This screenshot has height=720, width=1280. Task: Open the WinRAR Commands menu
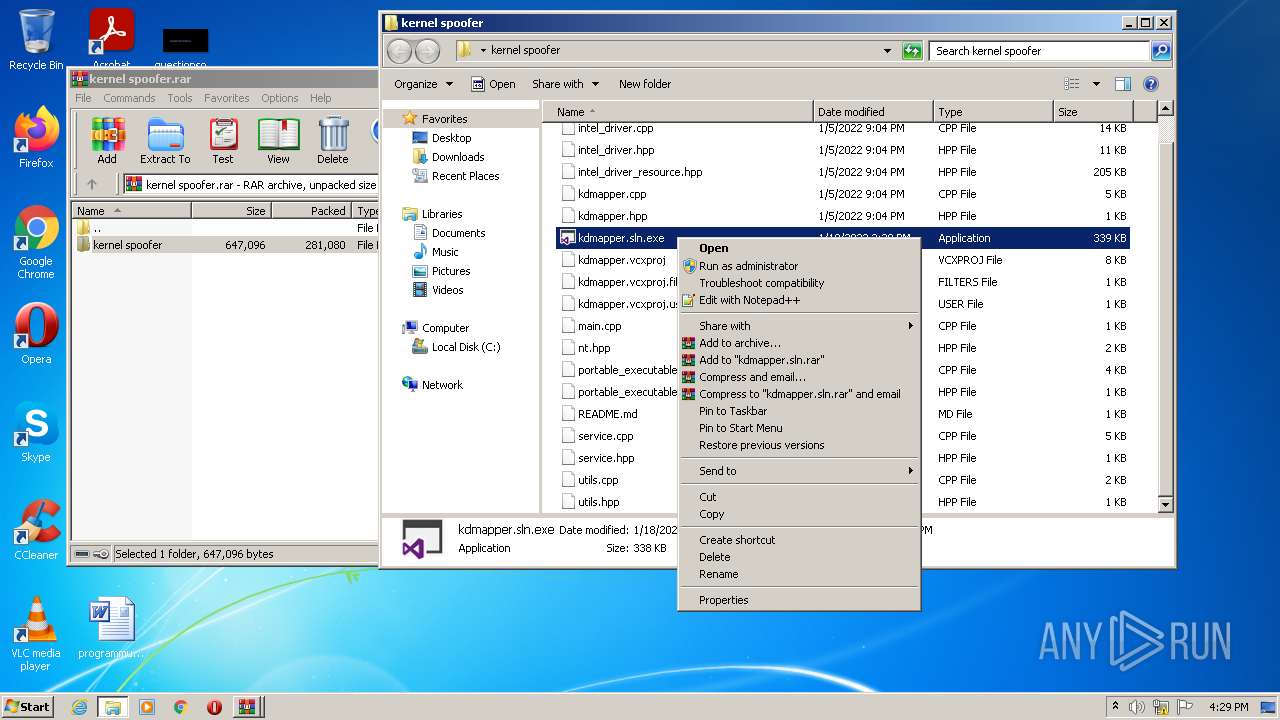tap(129, 98)
